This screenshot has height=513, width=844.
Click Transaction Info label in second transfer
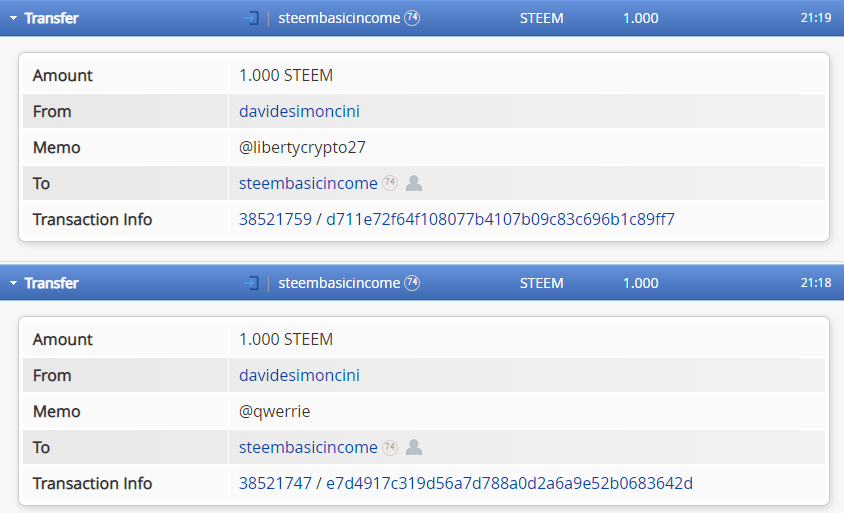click(x=93, y=483)
